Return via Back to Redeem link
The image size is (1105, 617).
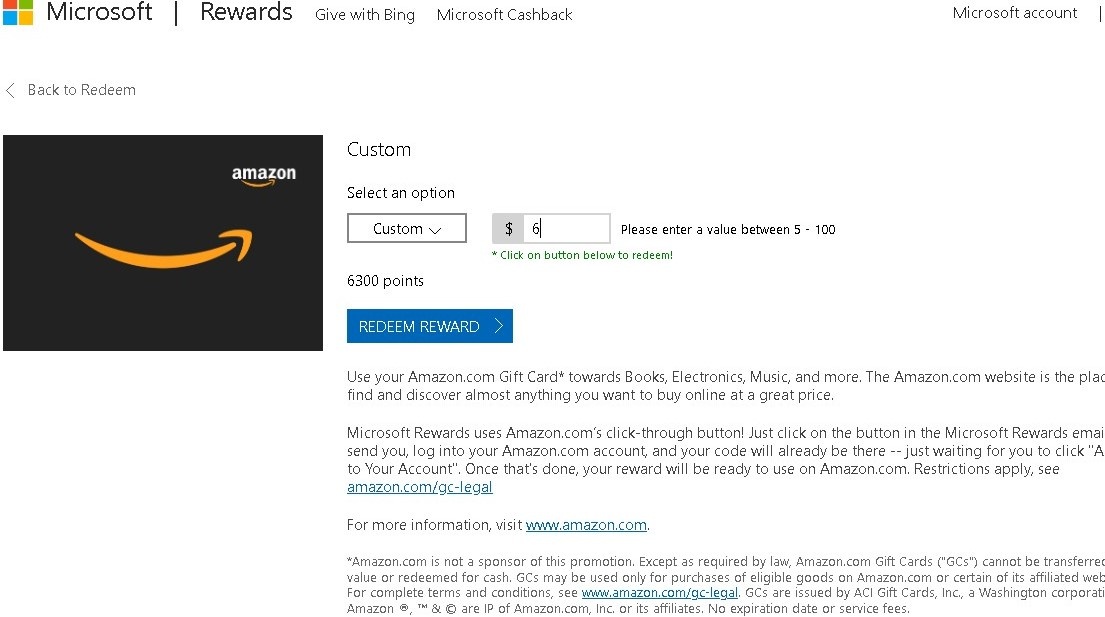point(82,90)
